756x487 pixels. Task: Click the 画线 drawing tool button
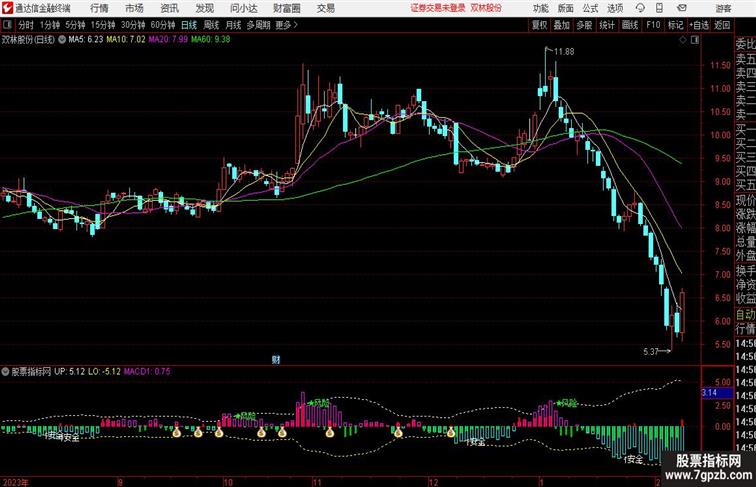(630, 25)
